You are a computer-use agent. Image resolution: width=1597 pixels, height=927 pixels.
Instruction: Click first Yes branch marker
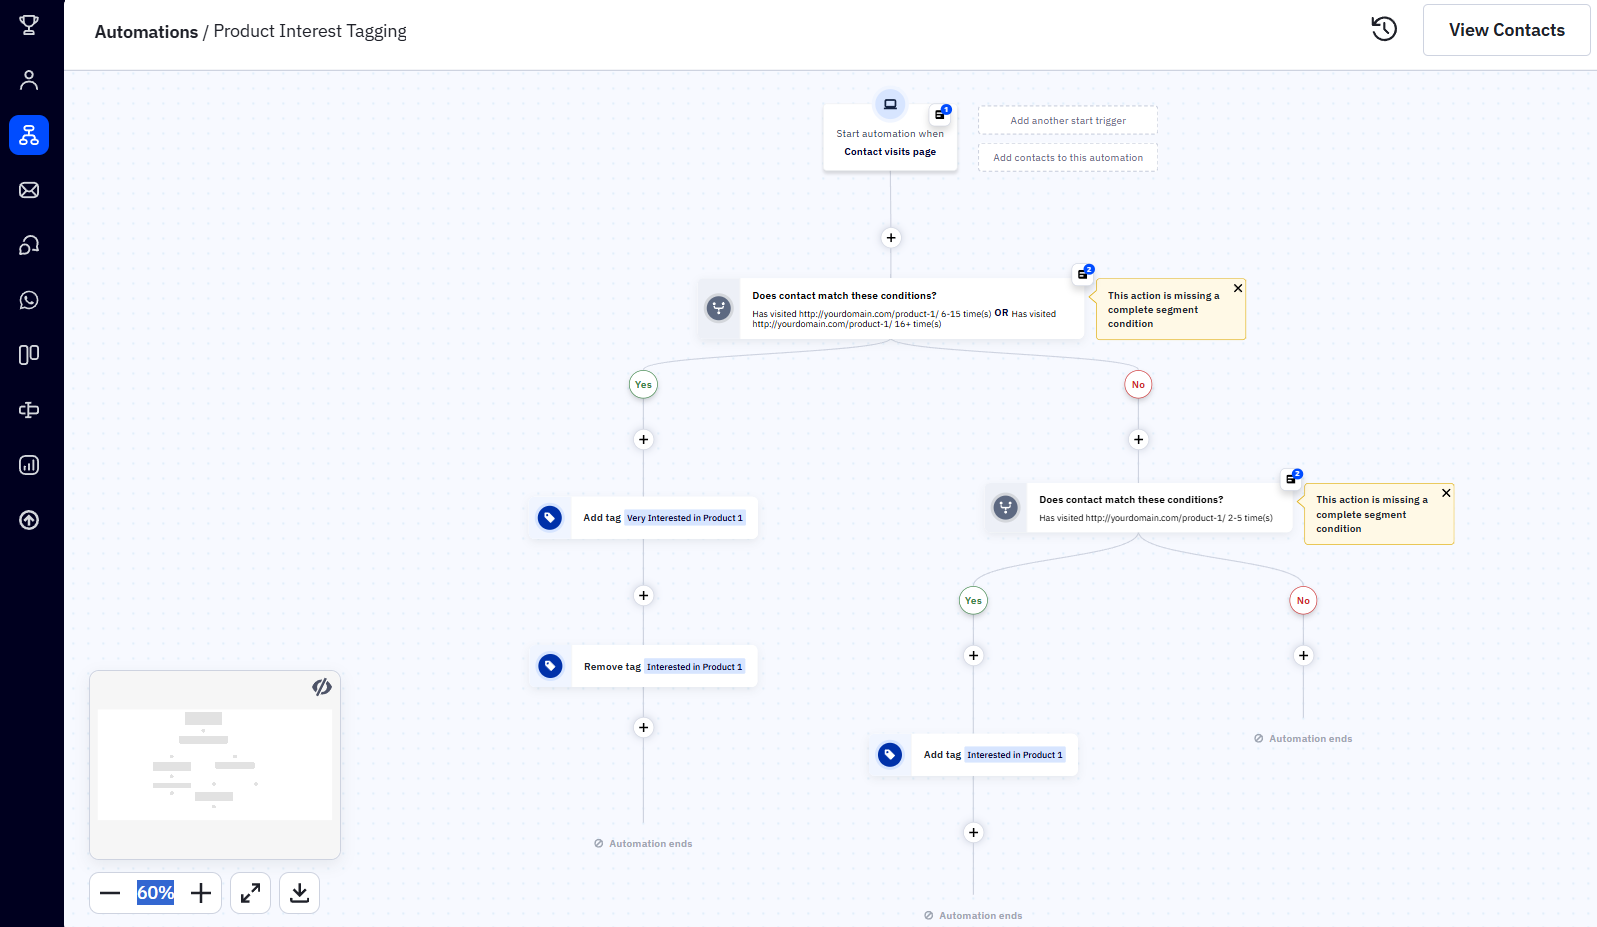[643, 385]
